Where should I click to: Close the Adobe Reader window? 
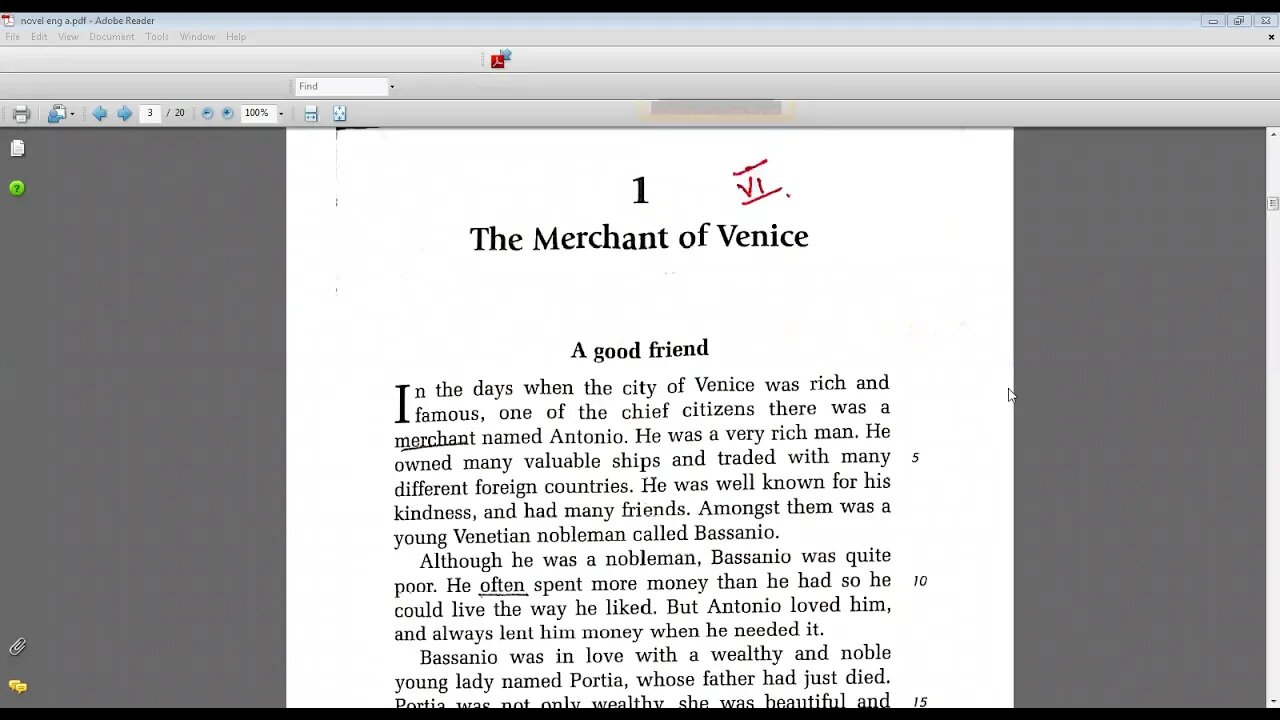point(1265,21)
